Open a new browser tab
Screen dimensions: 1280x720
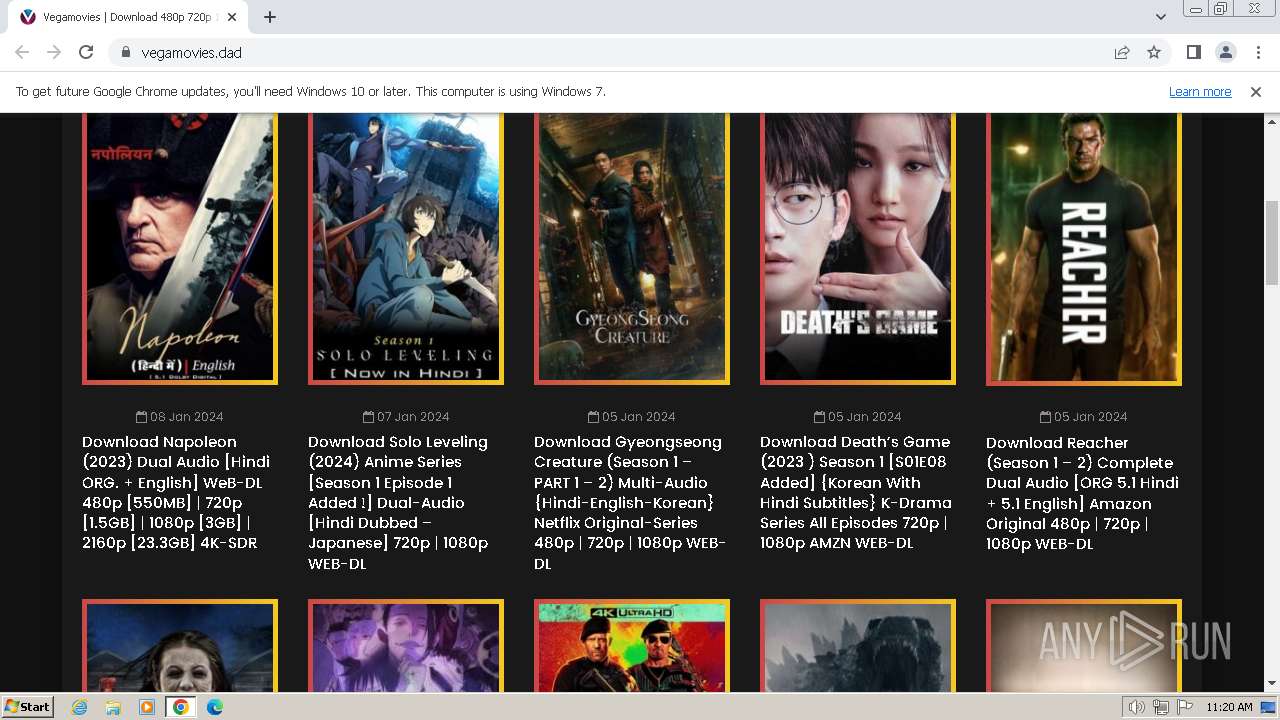click(270, 17)
